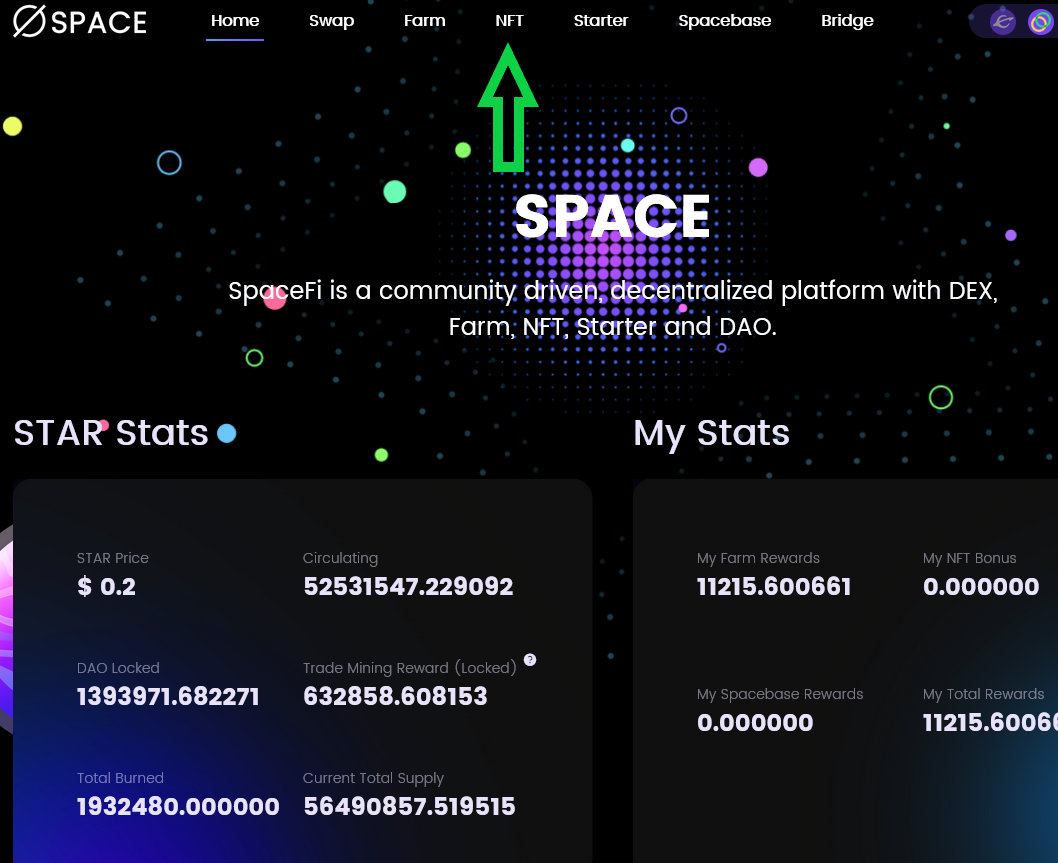Click the My Stats heading
The image size is (1058, 863).
coord(711,433)
